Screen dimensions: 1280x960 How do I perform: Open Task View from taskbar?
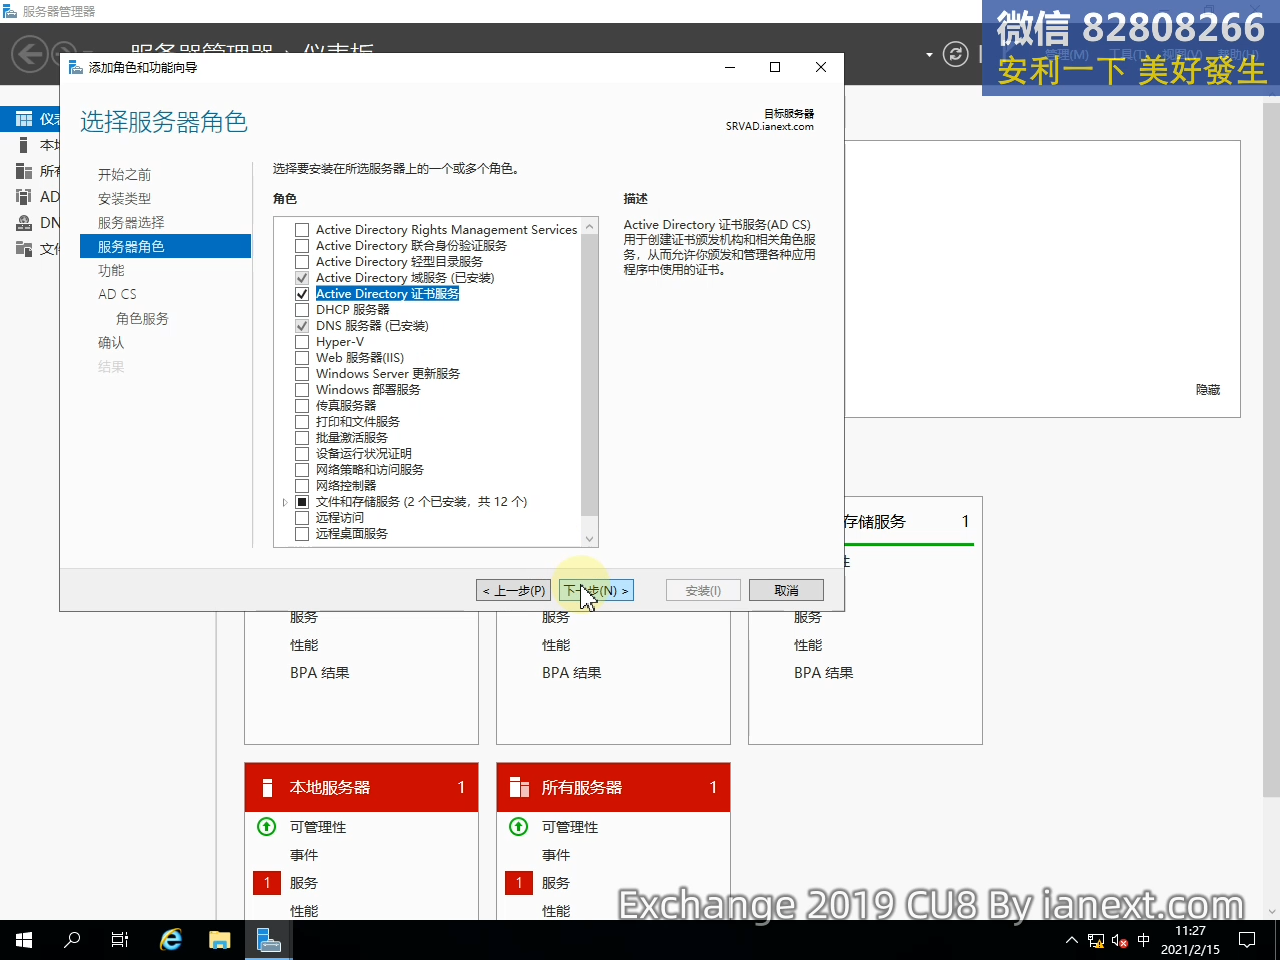(120, 940)
